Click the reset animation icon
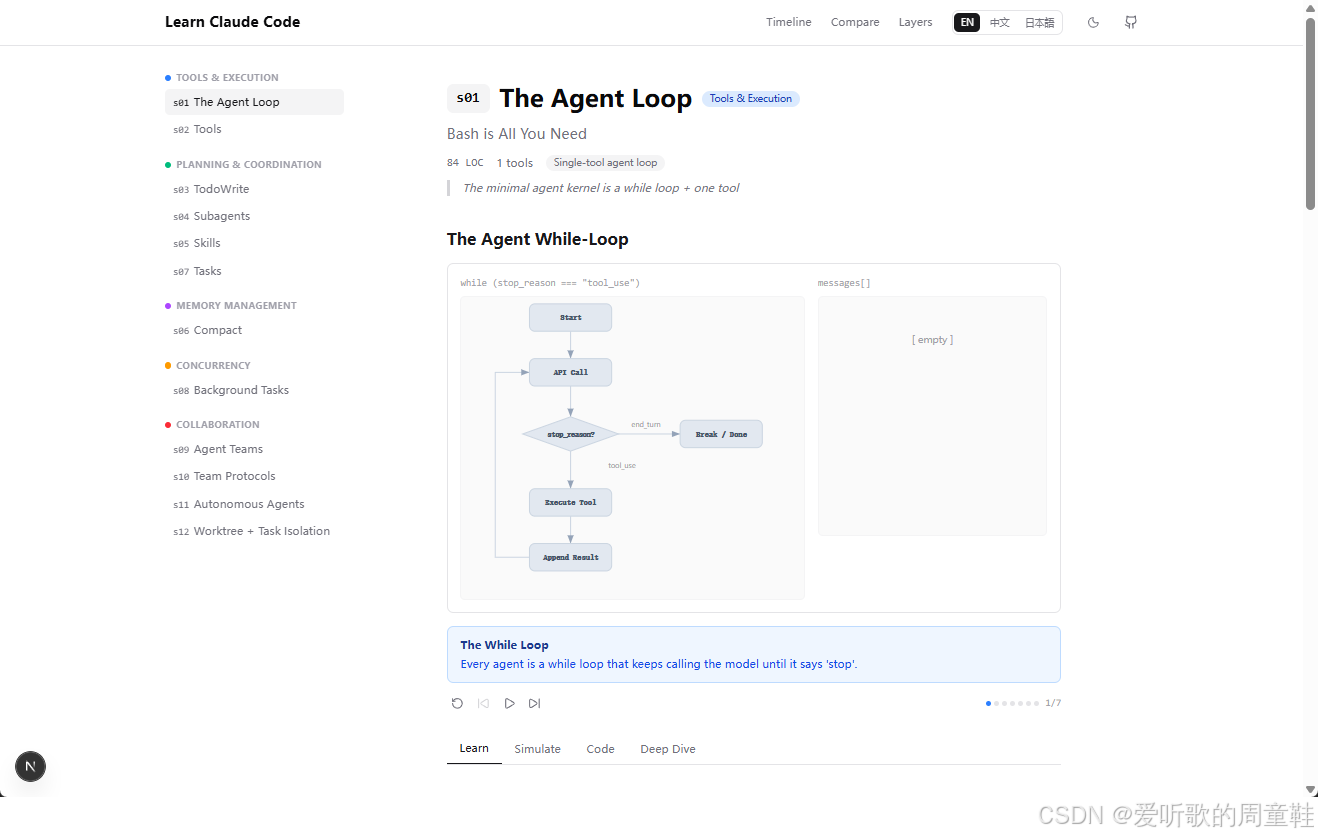1318x837 pixels. pyautogui.click(x=457, y=703)
